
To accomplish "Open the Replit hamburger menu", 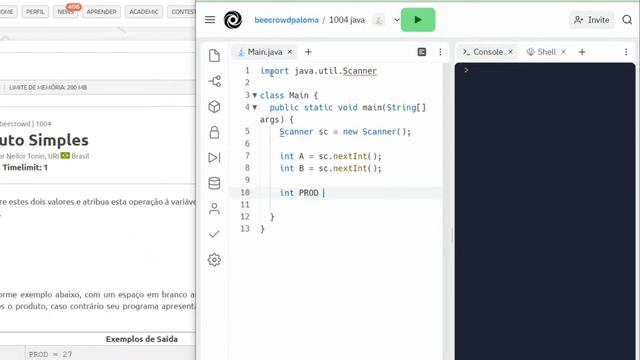I will pos(210,20).
